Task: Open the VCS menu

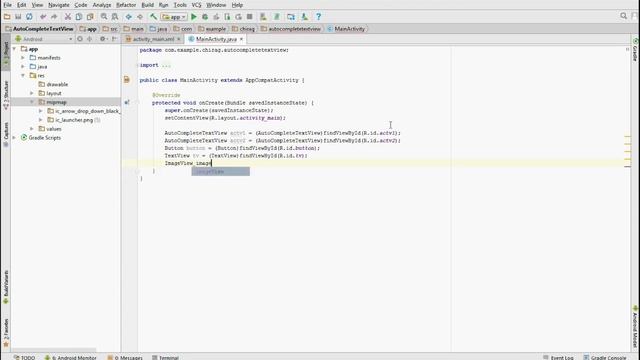Action: [196, 5]
